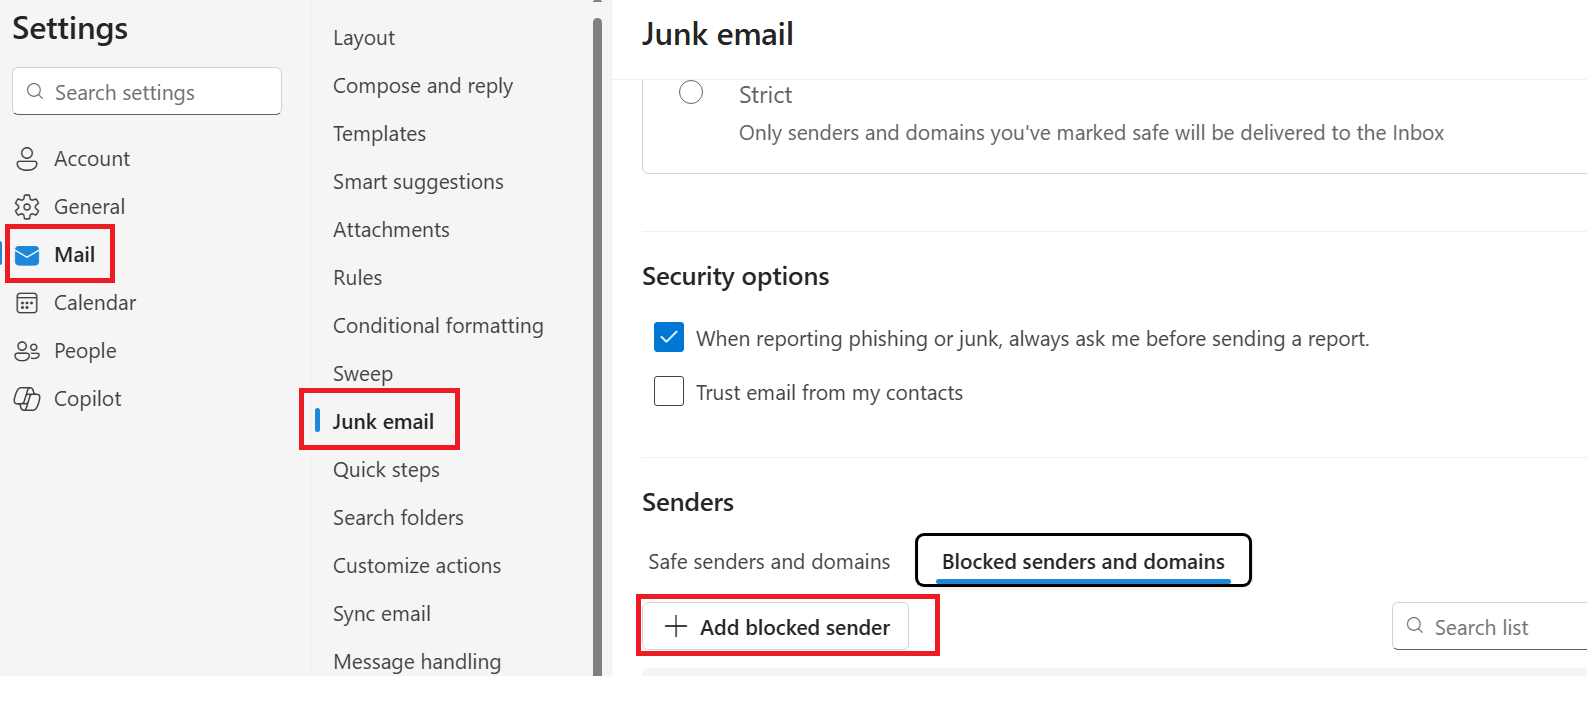Click the Mail envelope icon
Screen dimensions: 1587x720
click(27, 255)
